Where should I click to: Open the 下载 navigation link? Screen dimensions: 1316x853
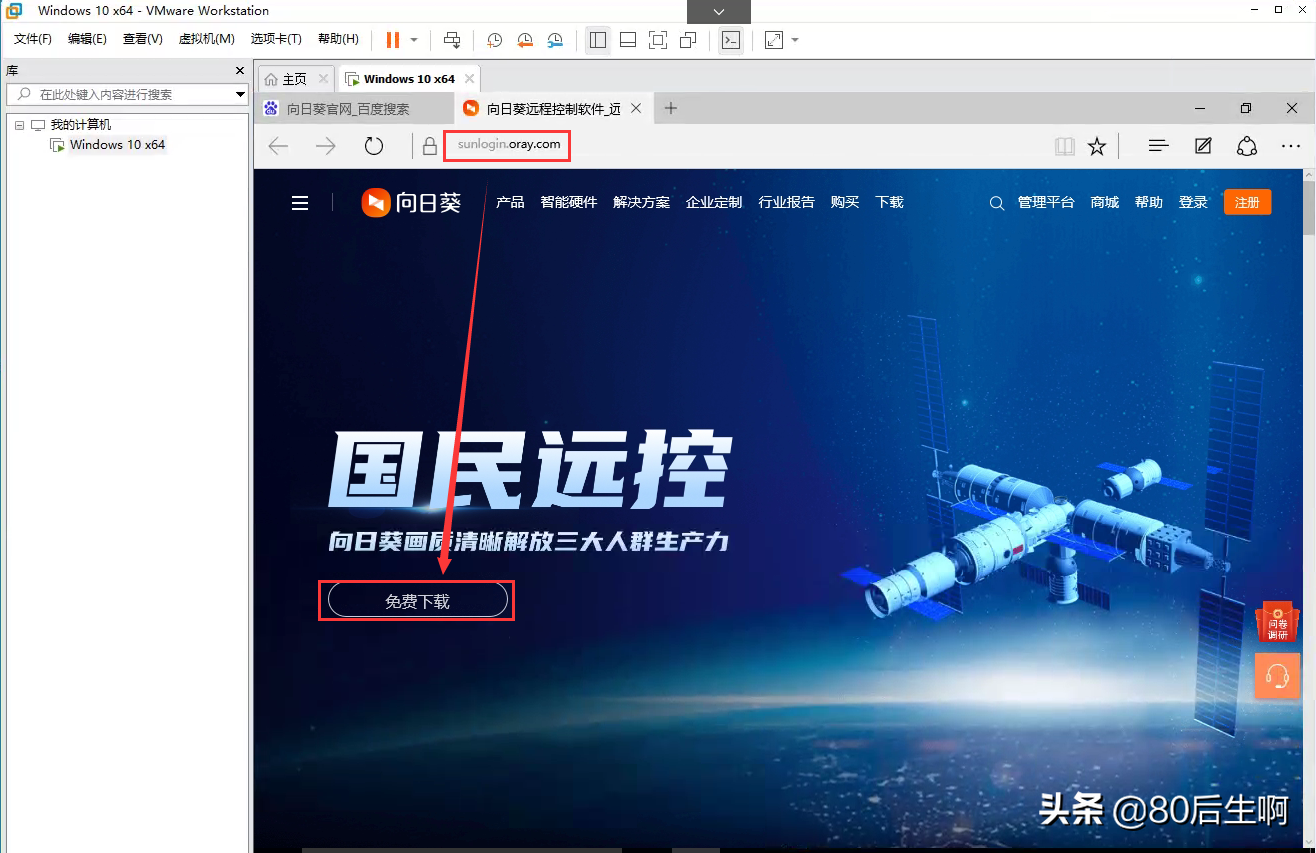tap(889, 202)
